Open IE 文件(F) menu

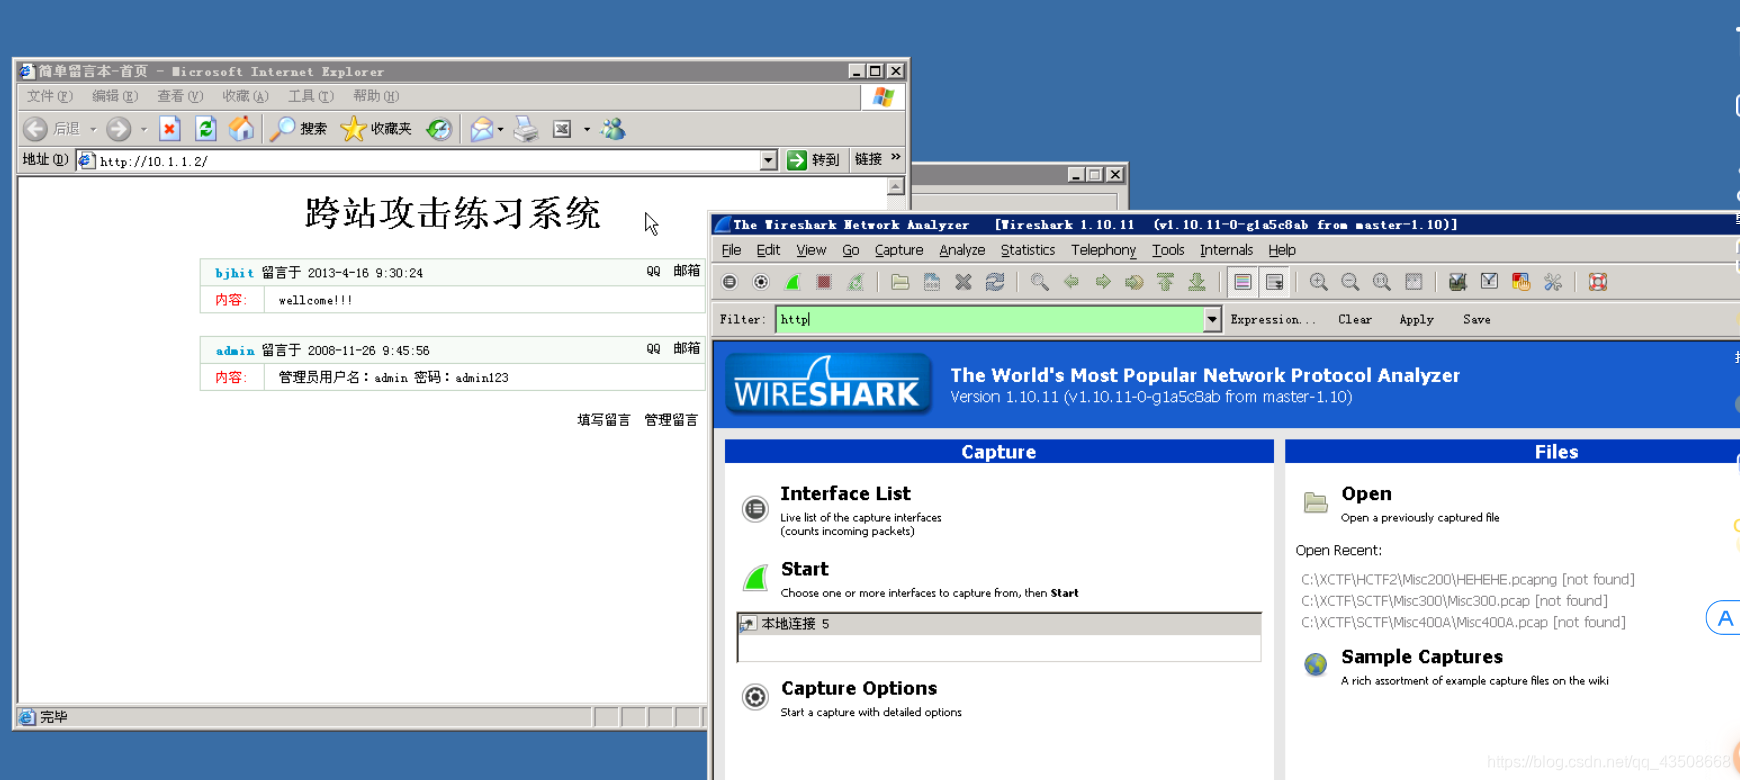50,96
